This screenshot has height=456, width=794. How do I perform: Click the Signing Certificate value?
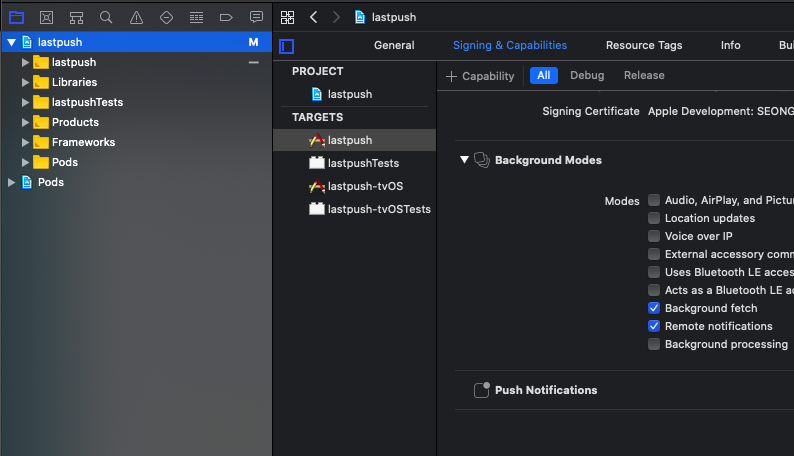[x=721, y=111]
